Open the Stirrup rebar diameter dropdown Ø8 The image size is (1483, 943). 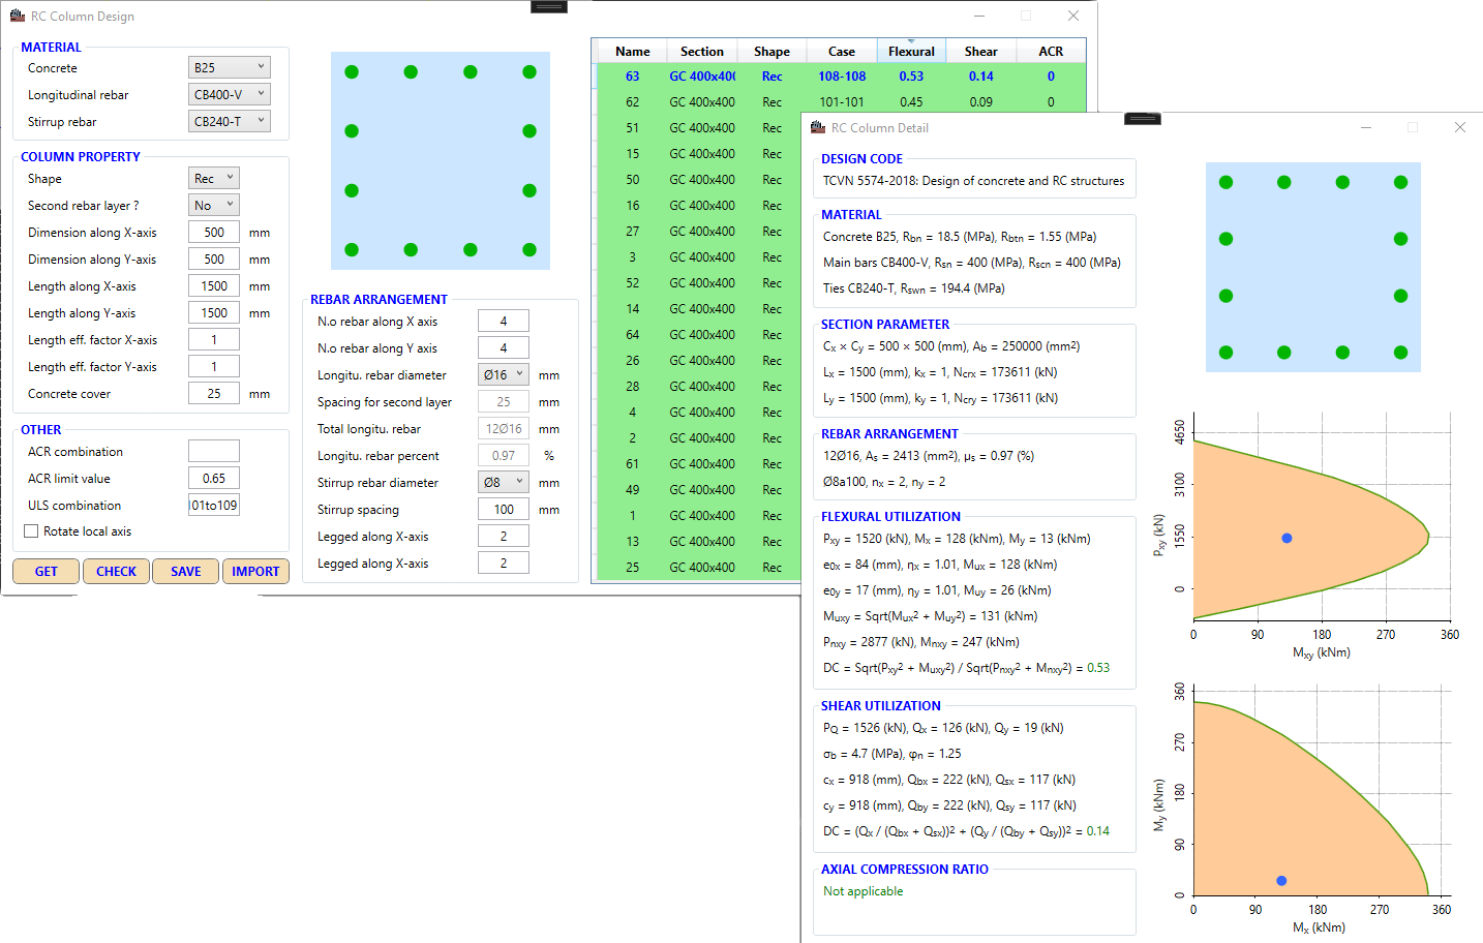pos(503,482)
